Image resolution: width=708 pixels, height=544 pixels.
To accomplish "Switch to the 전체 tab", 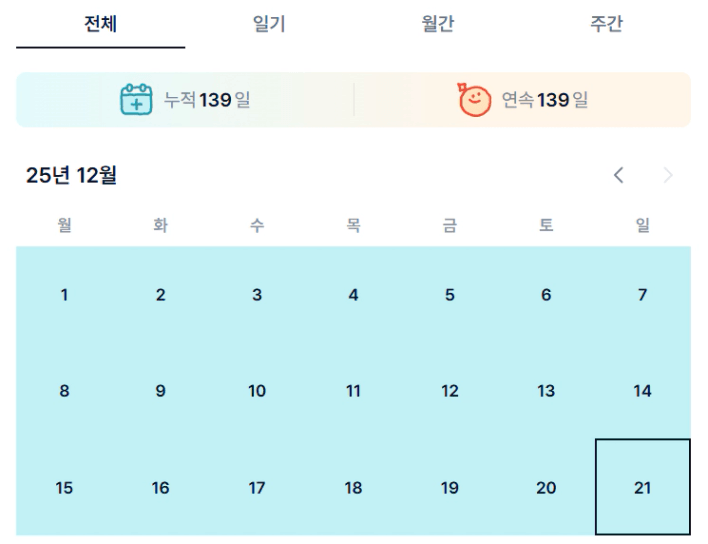I will pos(100,24).
